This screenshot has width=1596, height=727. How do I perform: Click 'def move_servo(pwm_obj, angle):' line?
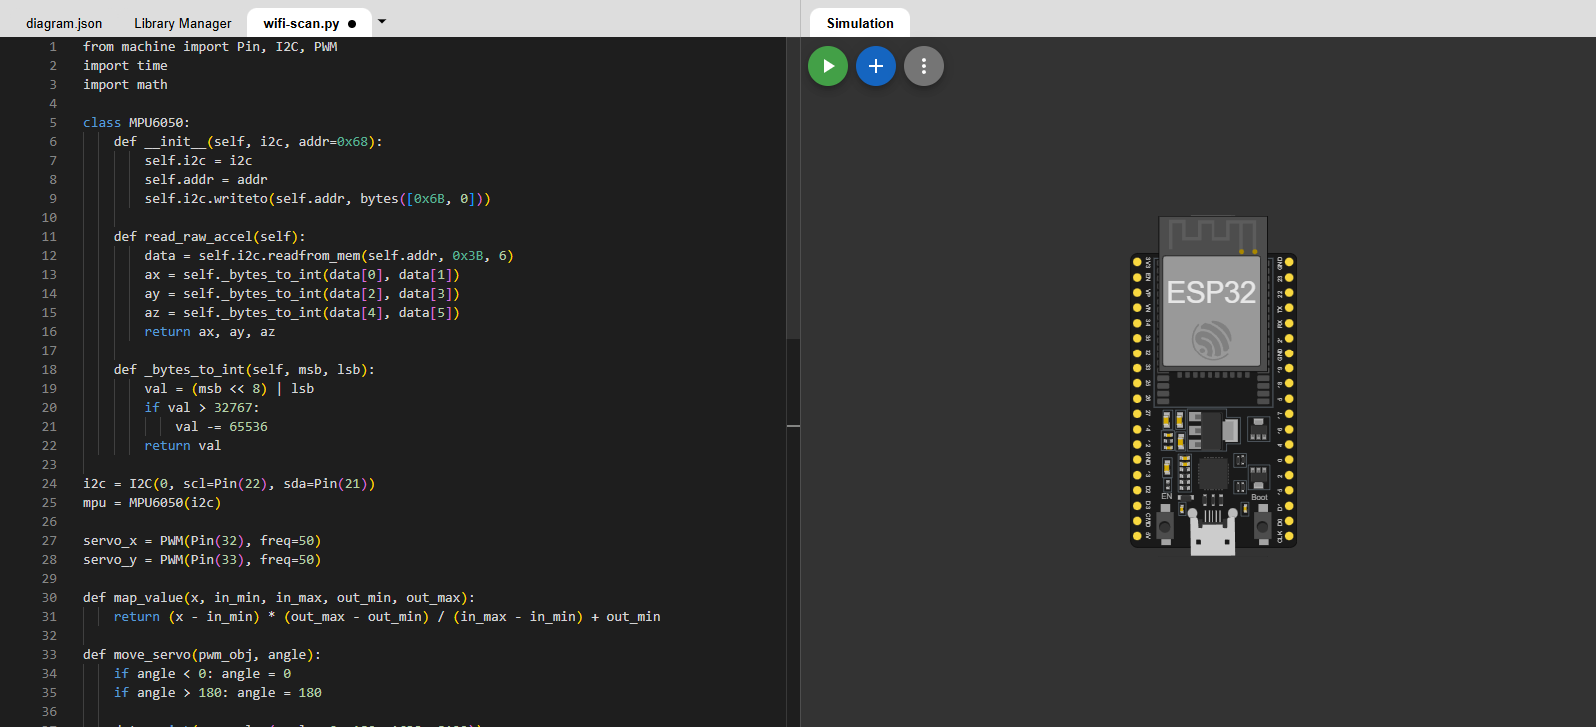click(x=202, y=655)
